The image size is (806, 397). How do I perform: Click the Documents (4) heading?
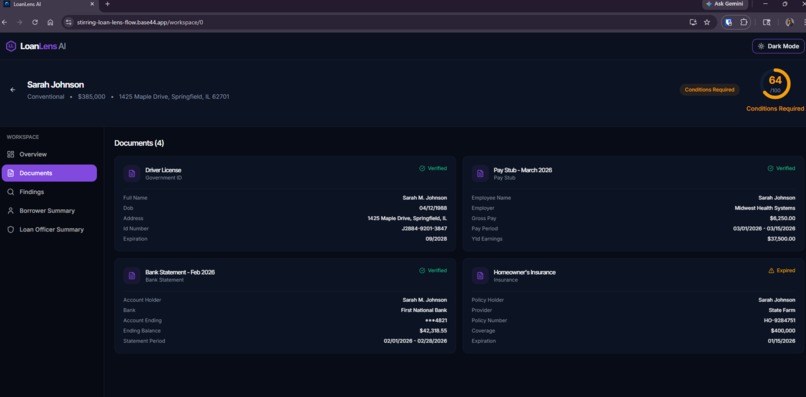[x=139, y=143]
